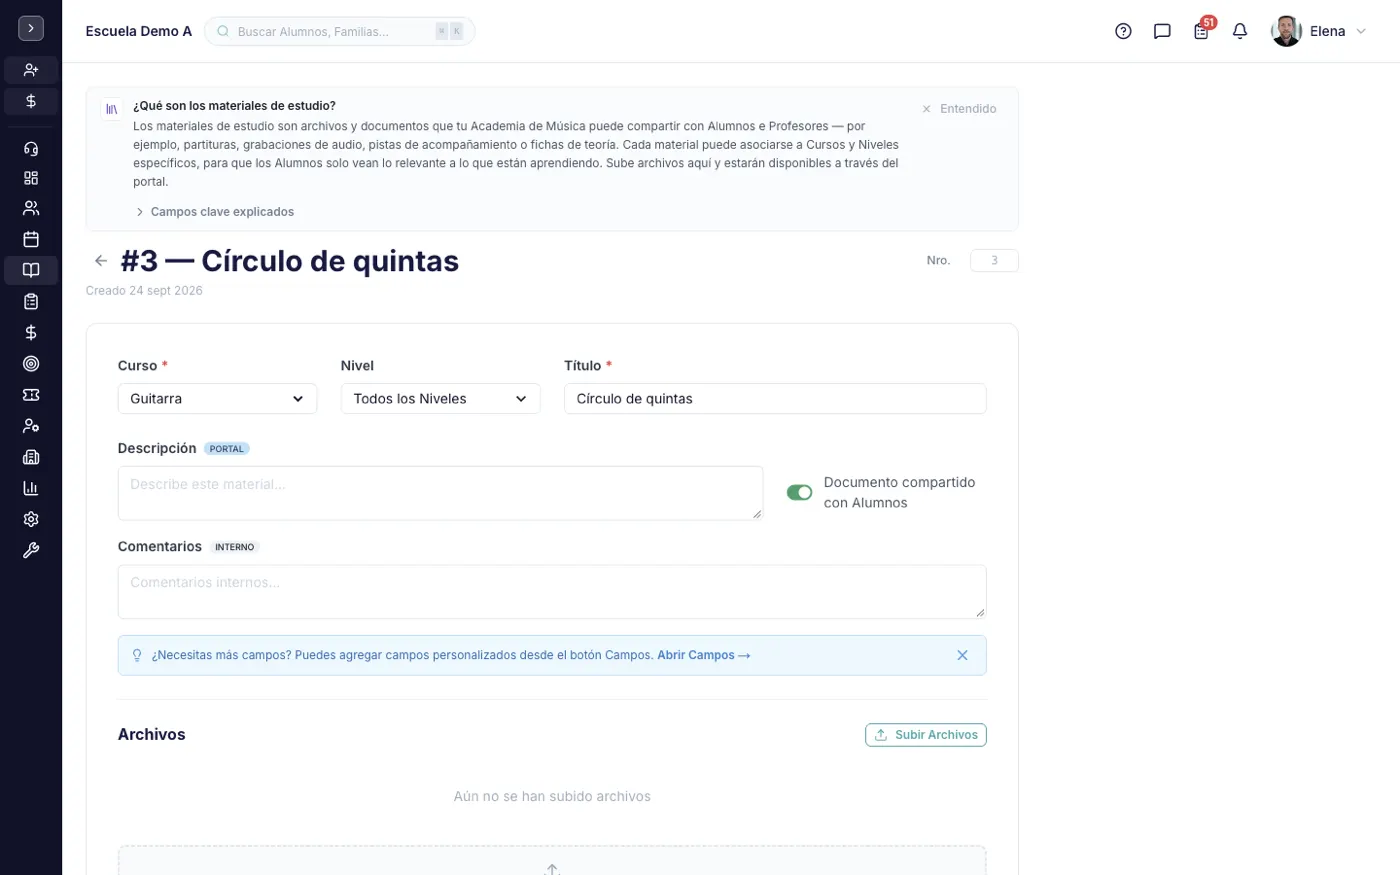Click the lightbulb icon in the tip bar
Screen dimensions: 1400x875
(137, 655)
